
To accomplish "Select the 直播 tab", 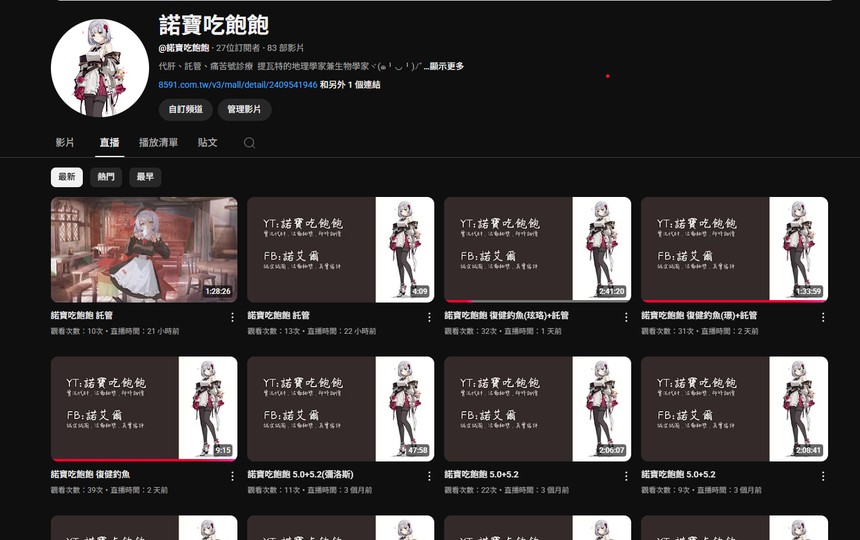I will tap(109, 143).
